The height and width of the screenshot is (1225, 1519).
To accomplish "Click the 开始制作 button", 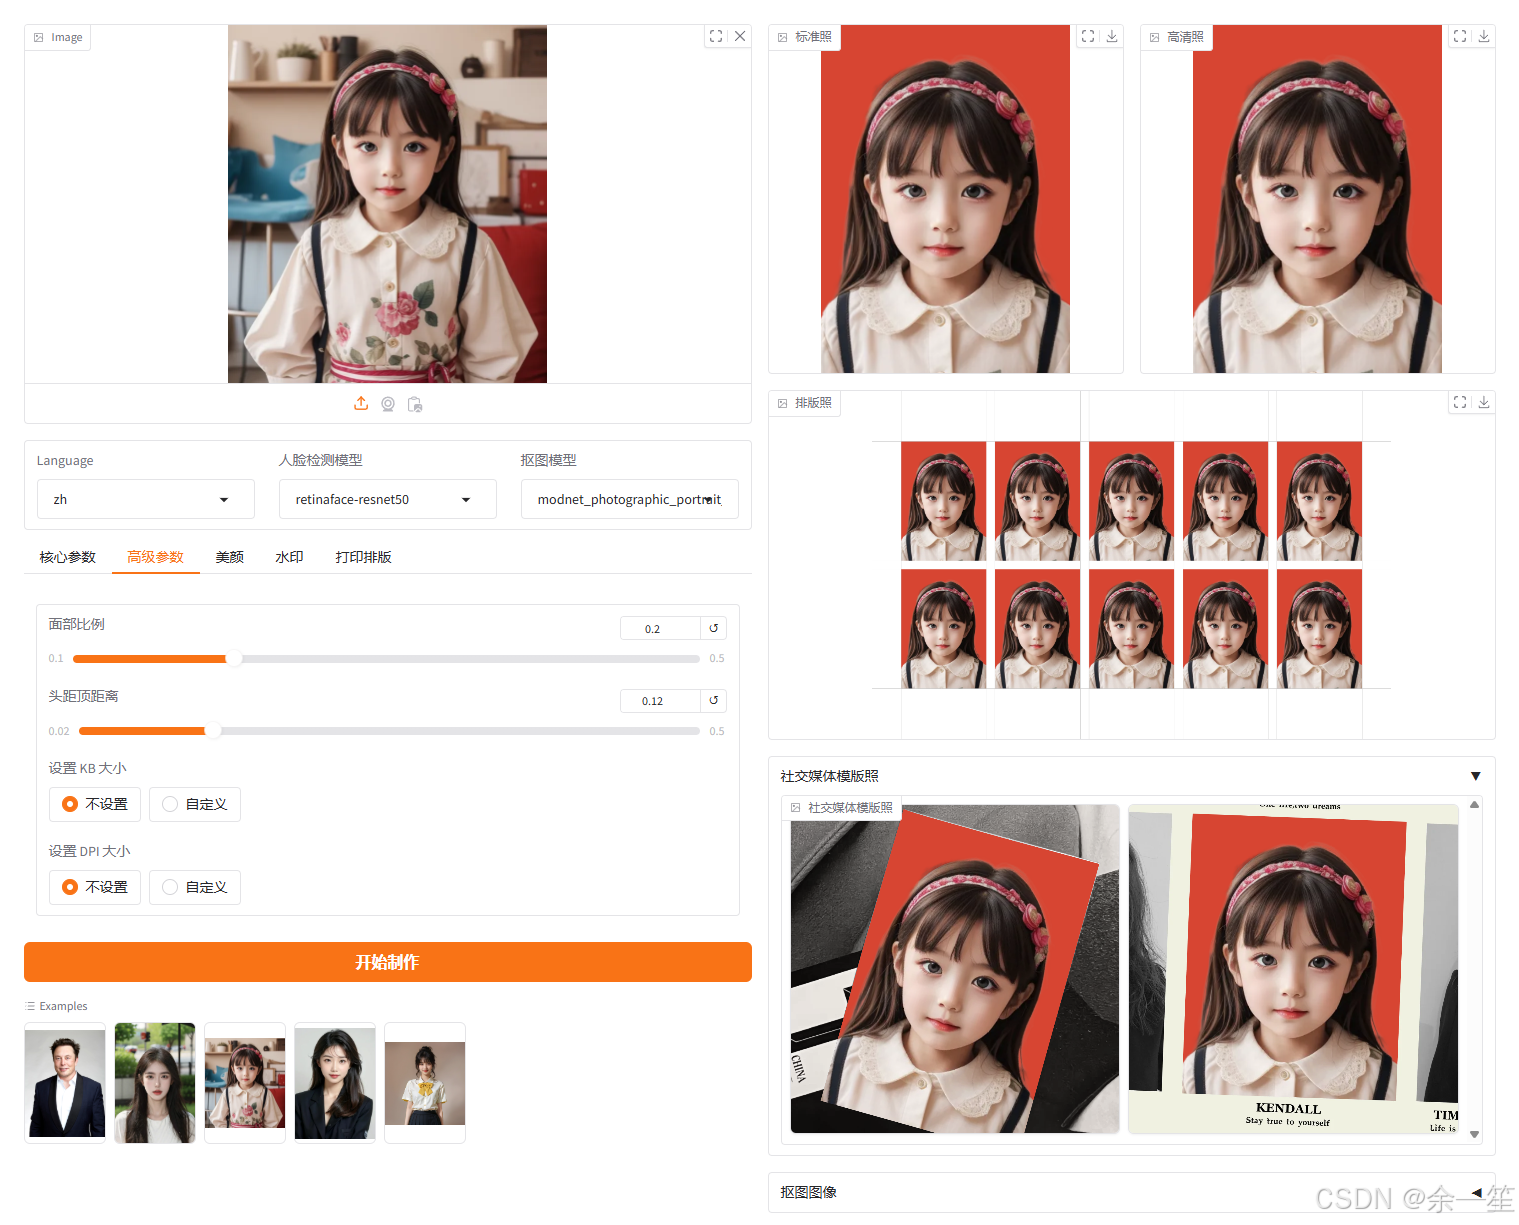I will coord(388,962).
